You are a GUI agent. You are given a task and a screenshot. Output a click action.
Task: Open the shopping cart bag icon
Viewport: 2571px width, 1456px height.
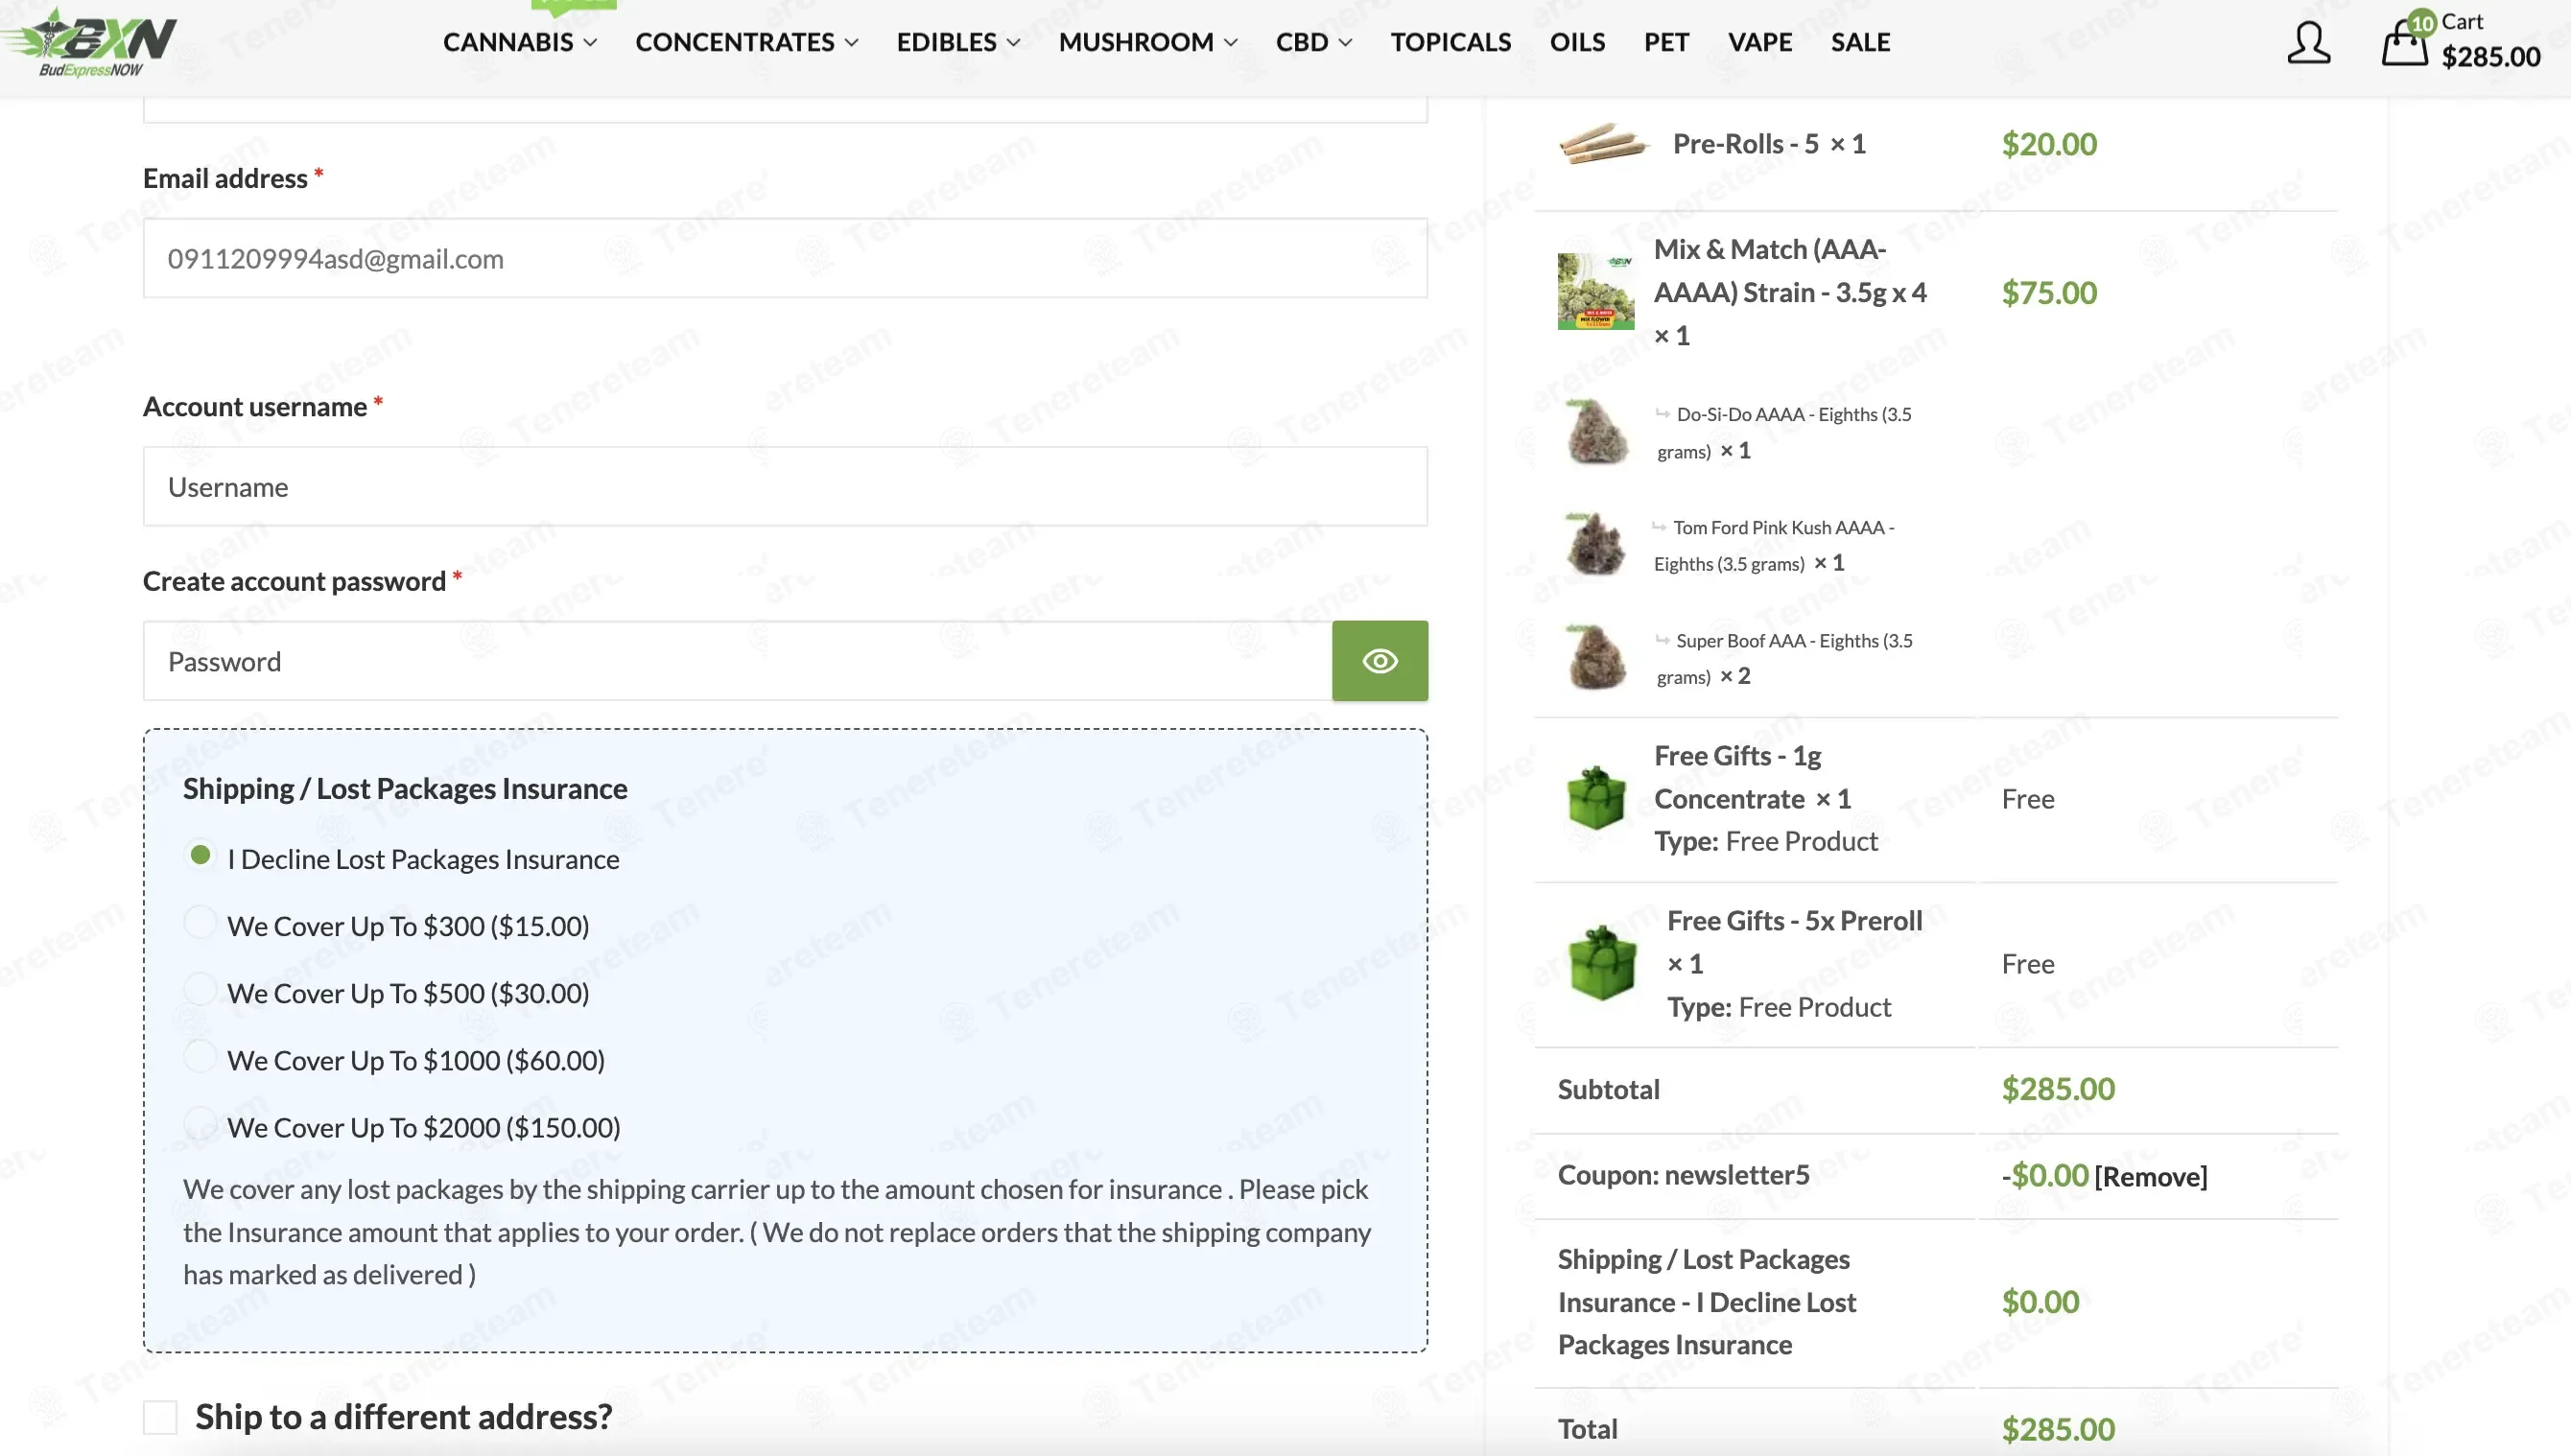pos(2404,42)
